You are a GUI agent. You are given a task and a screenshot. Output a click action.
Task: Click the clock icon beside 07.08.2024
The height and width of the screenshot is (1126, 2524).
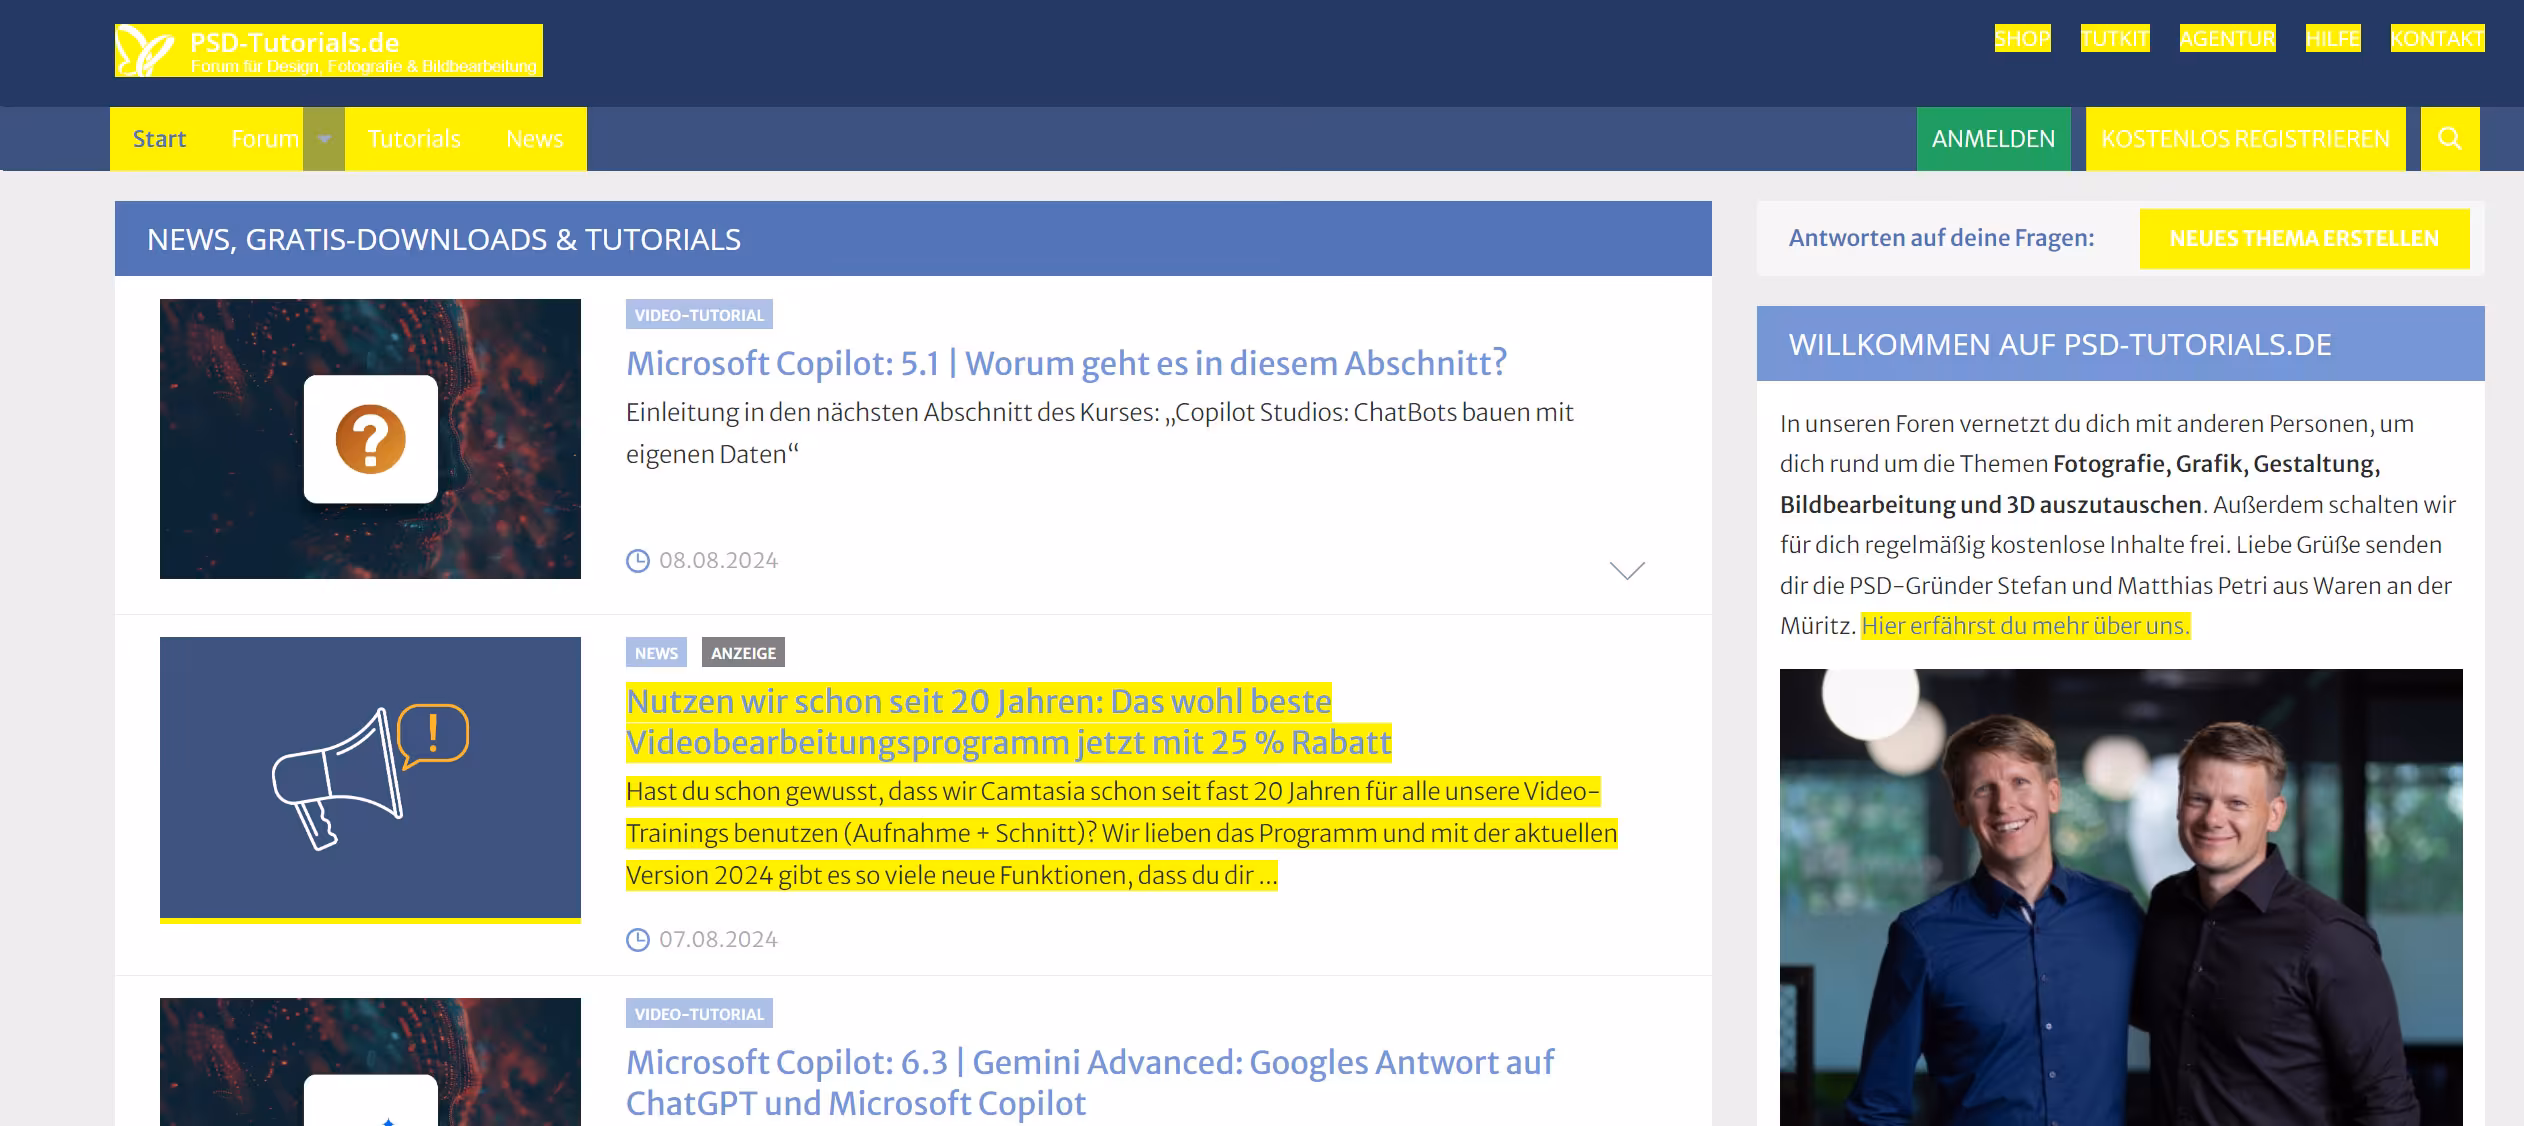[637, 938]
